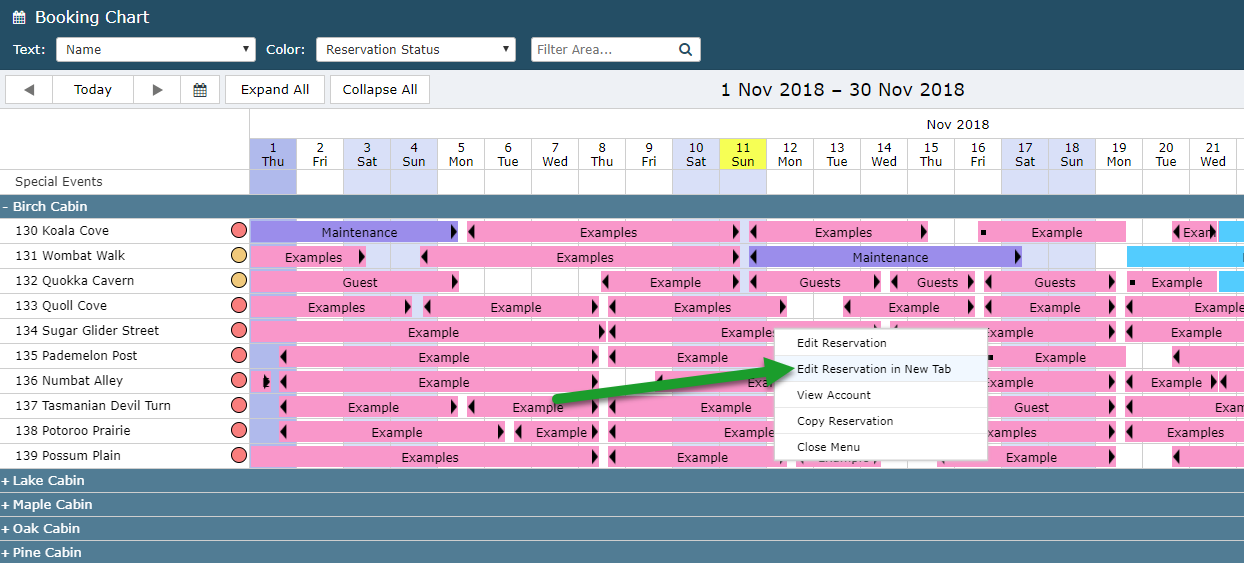The width and height of the screenshot is (1244, 563).
Task: Click the 5 Mon date header
Action: [461, 154]
